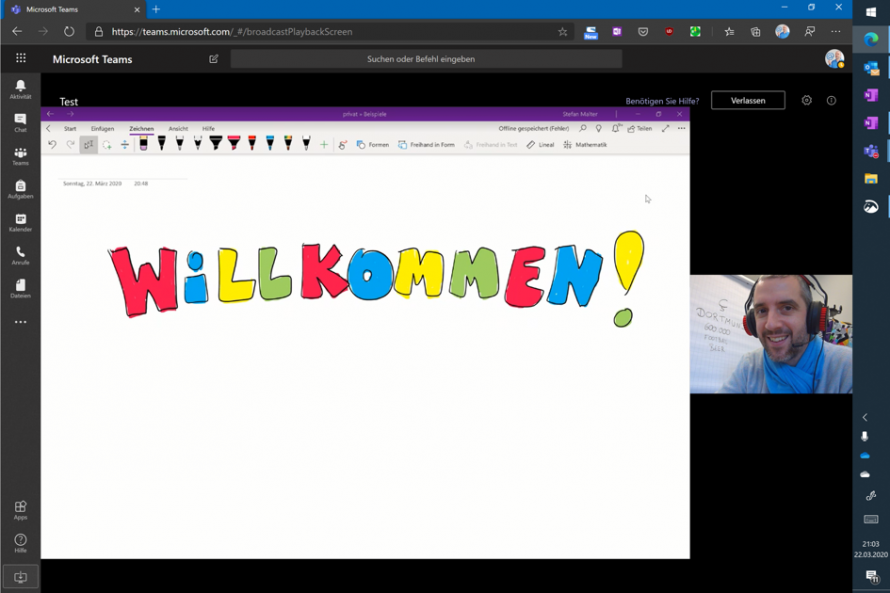Open Hilfe in the Teams sidebar
The image size is (890, 593).
[x=20, y=542]
